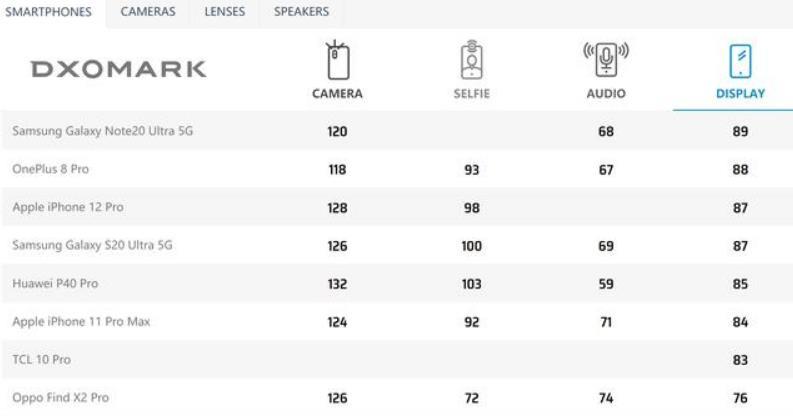Open Apple iPhone 12 Pro entry
The height and width of the screenshot is (416, 793).
click(x=68, y=207)
